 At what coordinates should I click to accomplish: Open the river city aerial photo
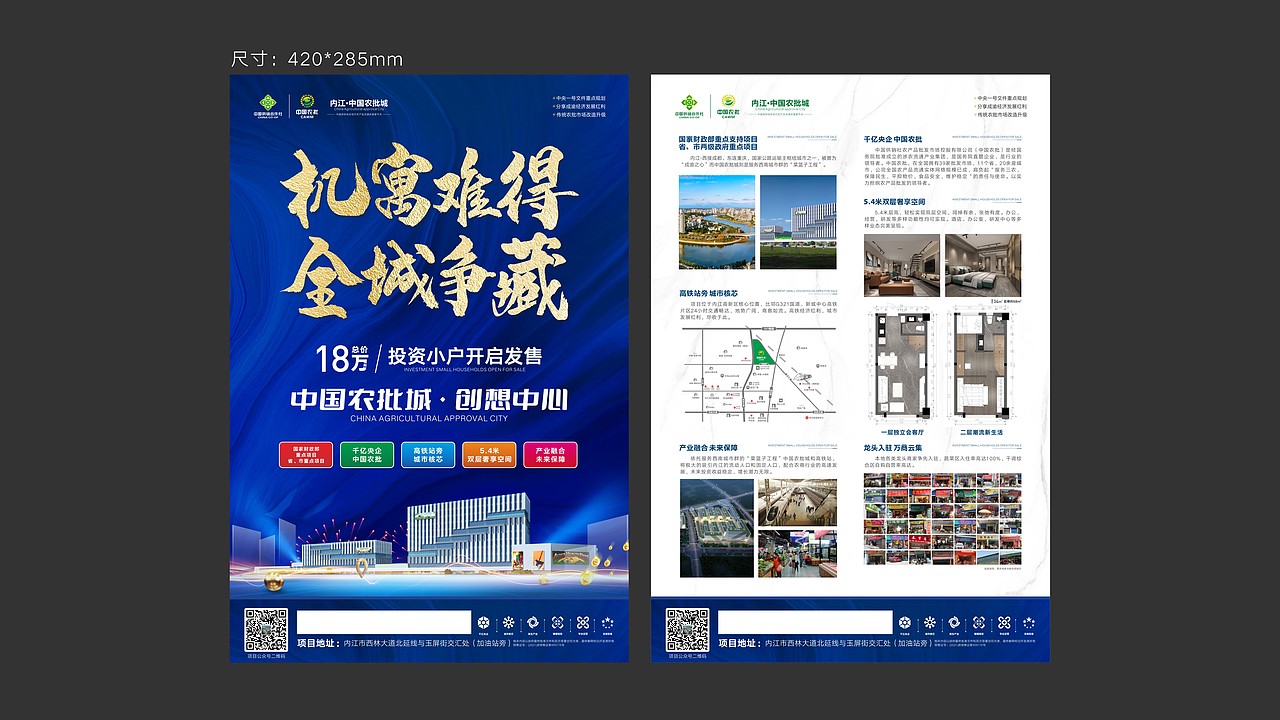716,222
